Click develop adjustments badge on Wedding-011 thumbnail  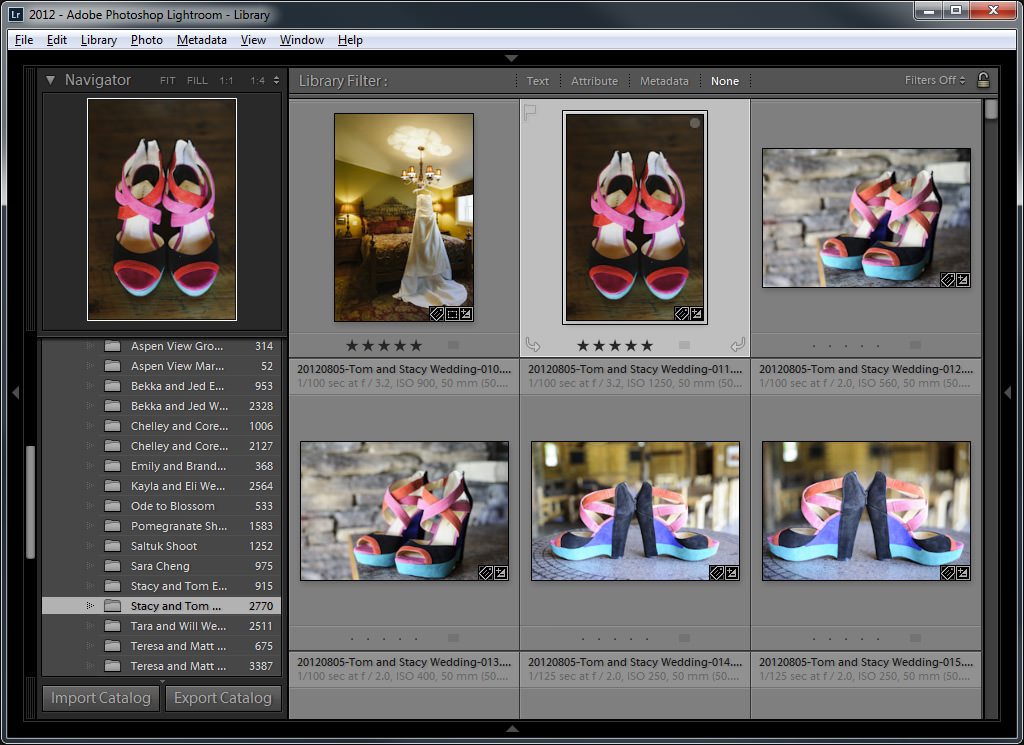pyautogui.click(x=696, y=314)
